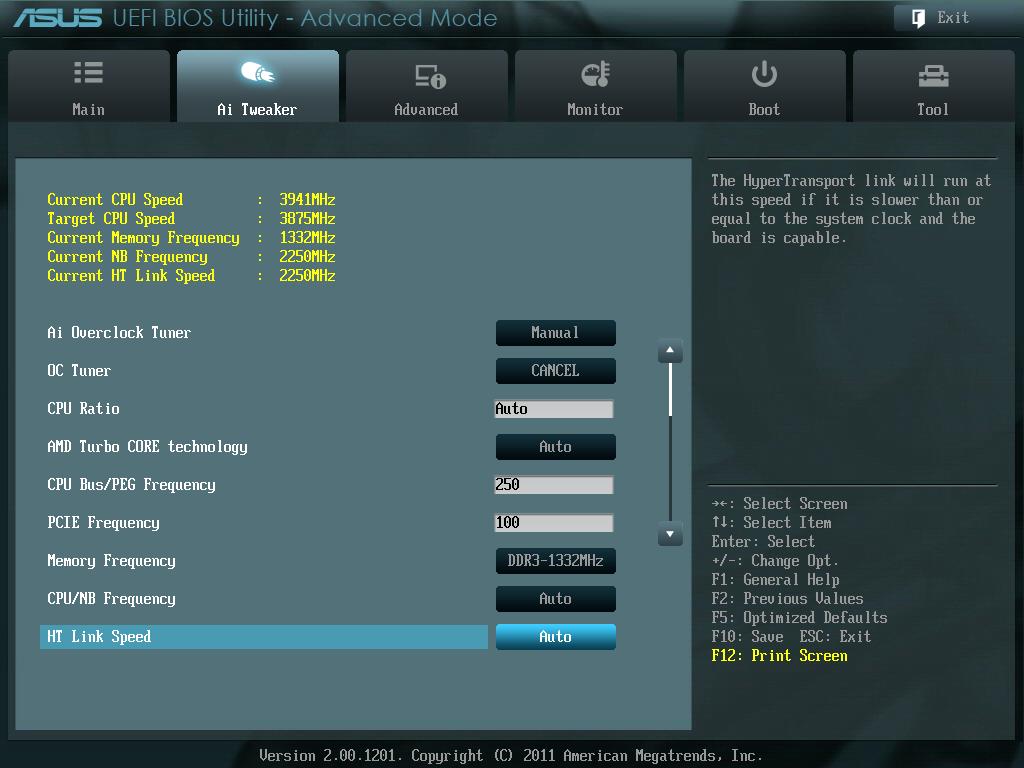
Task: Click the Current CPU Speed 3941MHz value
Action: point(307,199)
